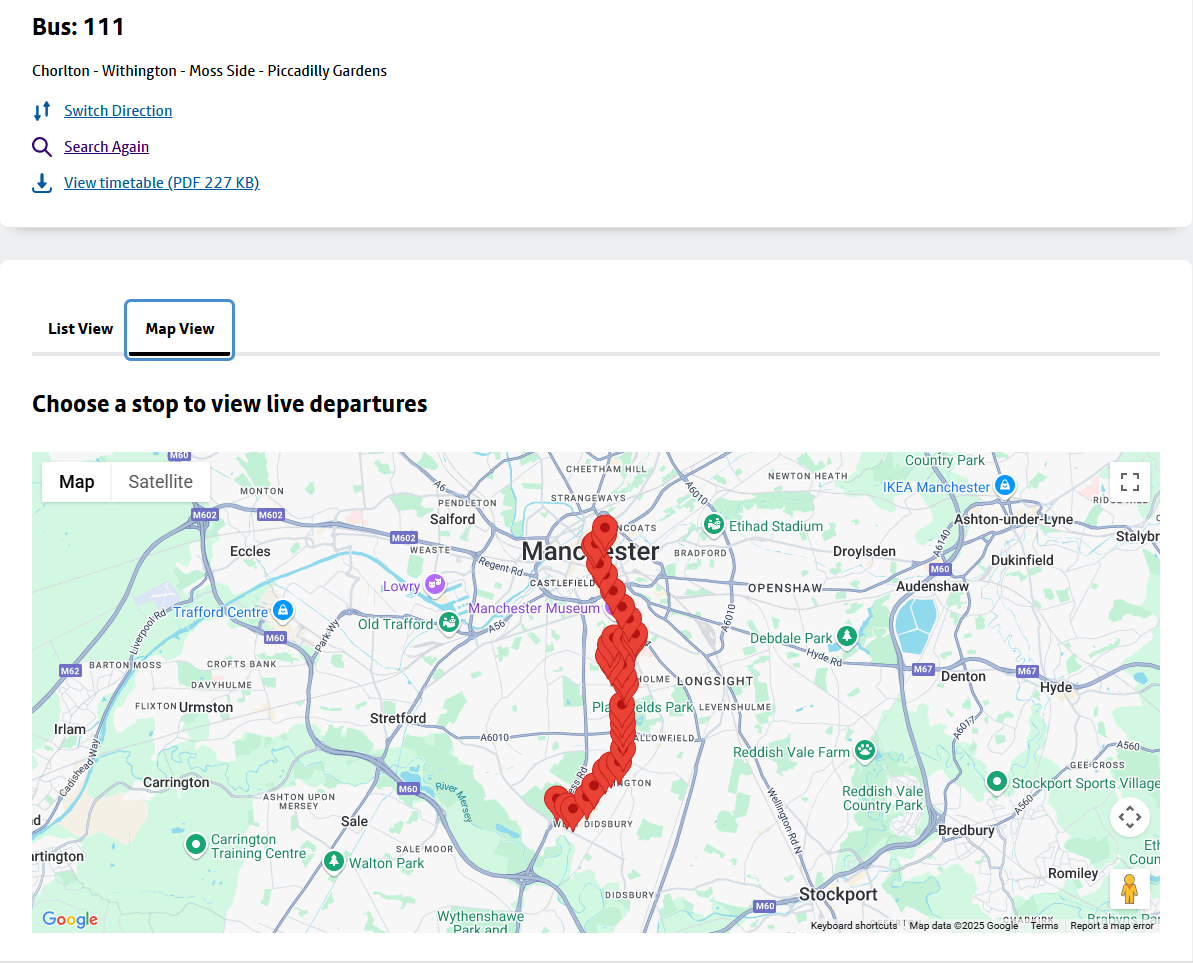Click the Salford map label
The width and height of the screenshot is (1193, 963).
pos(453,520)
